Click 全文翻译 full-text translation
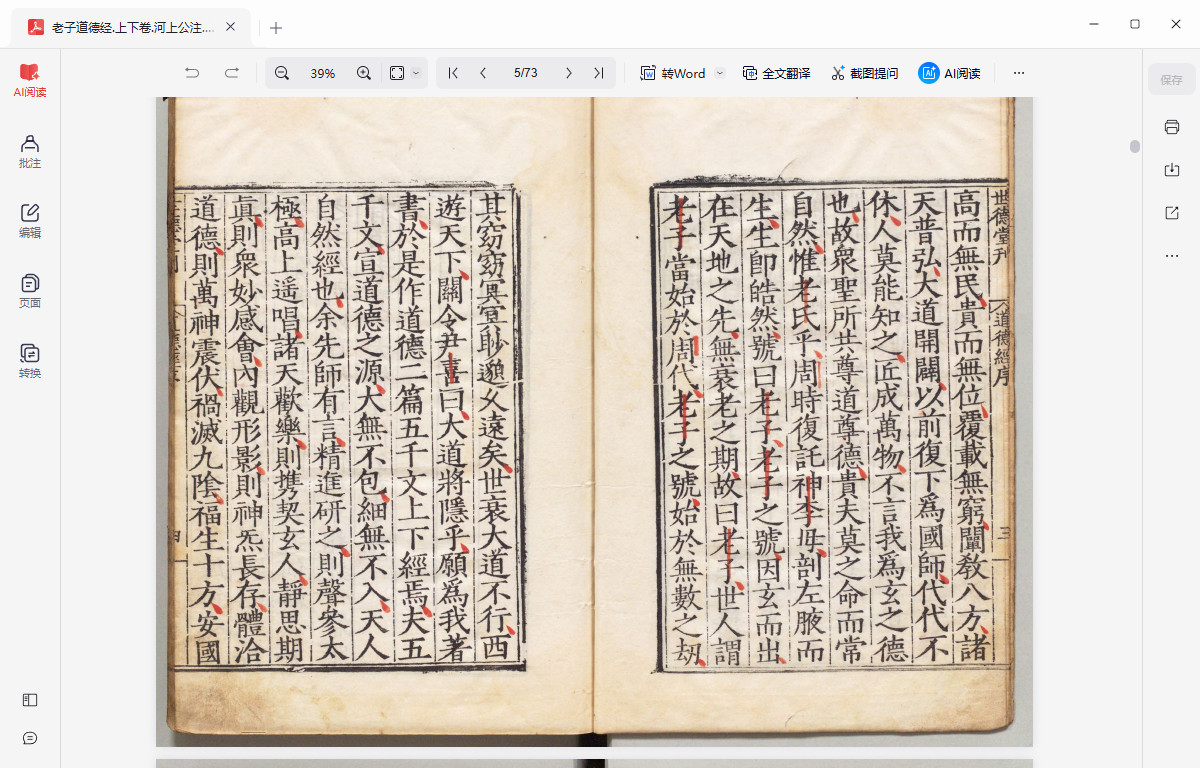Viewport: 1200px width, 768px height. pyautogui.click(x=776, y=73)
